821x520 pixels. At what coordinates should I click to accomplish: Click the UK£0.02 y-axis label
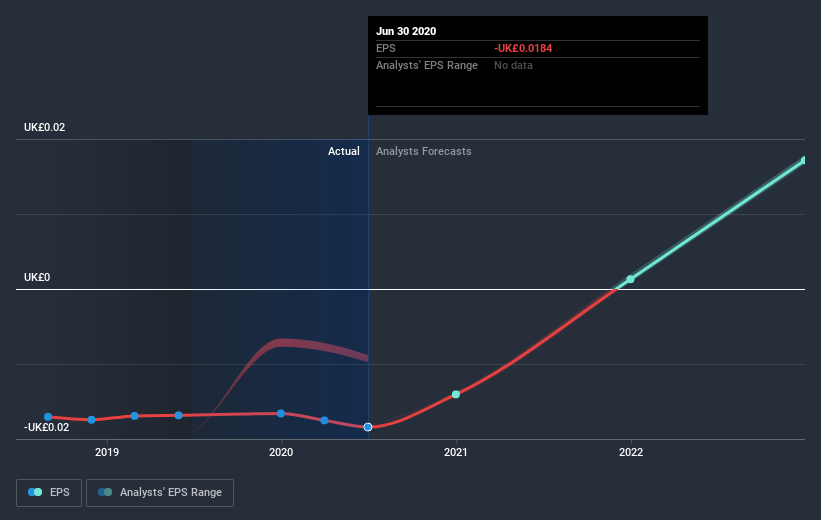coord(45,127)
